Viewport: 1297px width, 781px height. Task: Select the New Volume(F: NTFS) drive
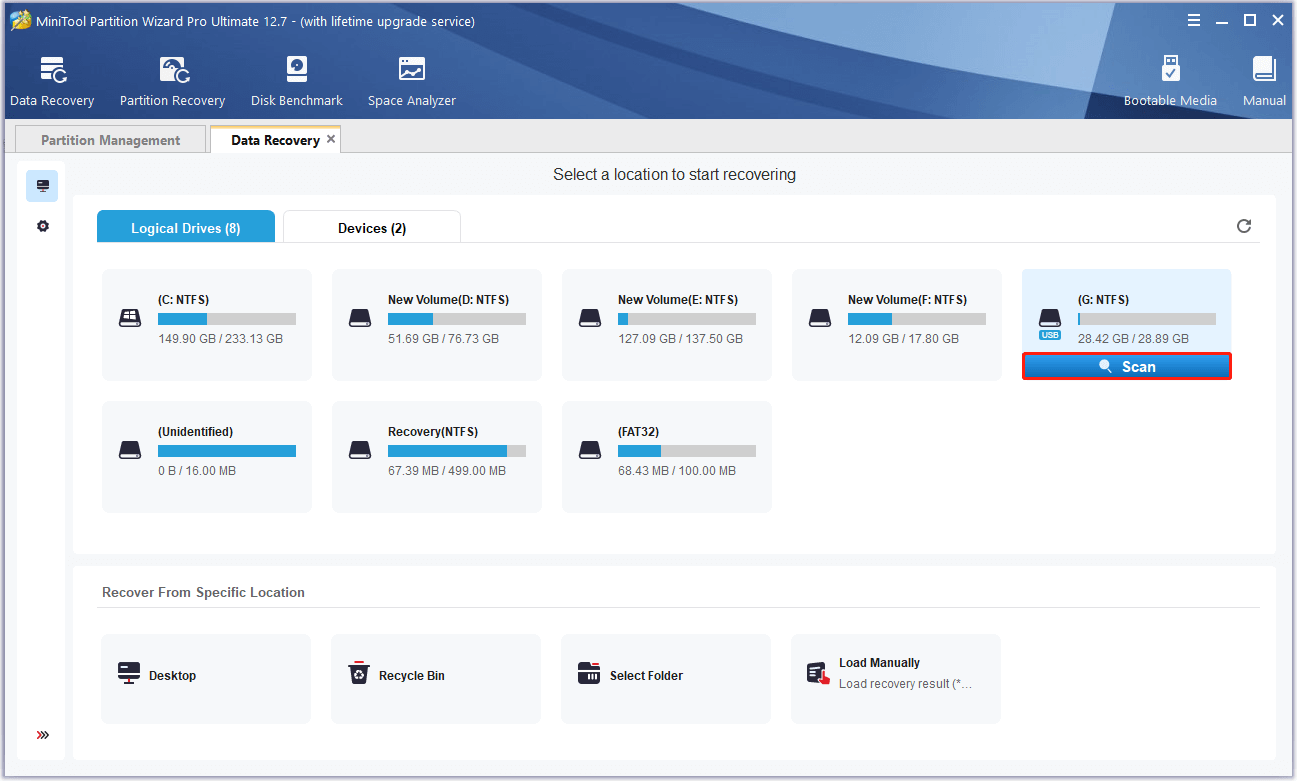897,324
